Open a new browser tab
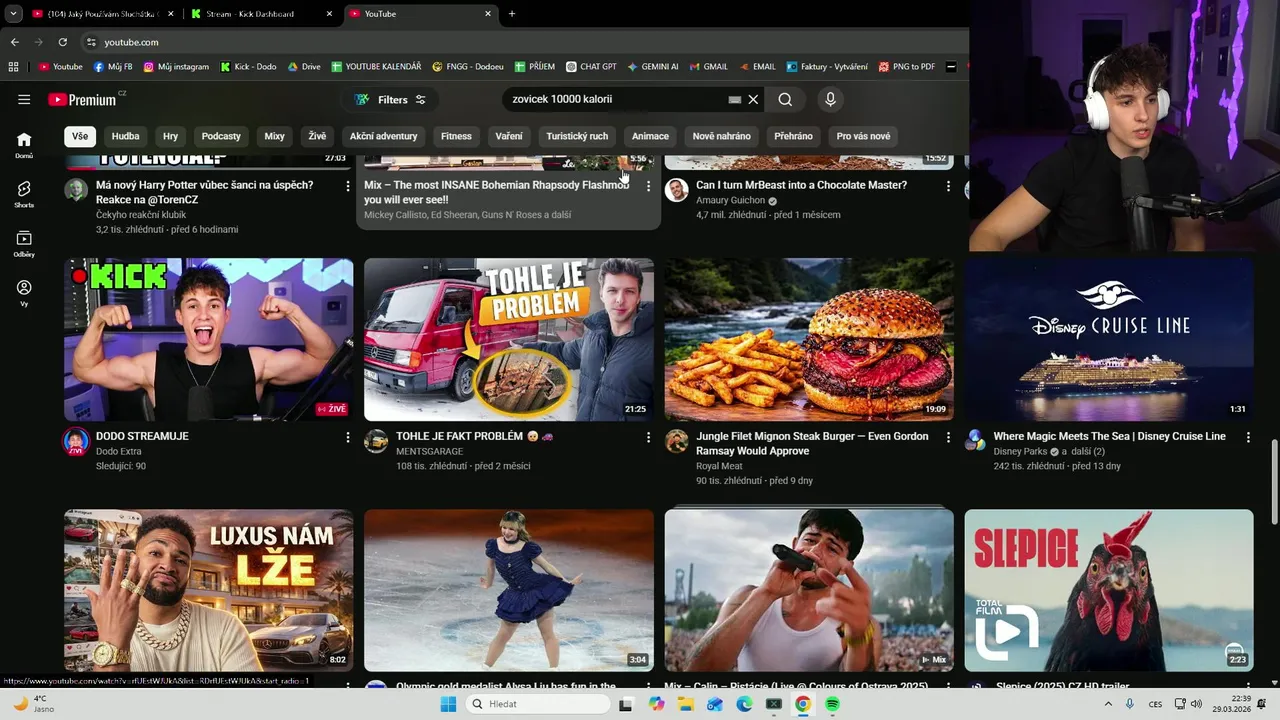Viewport: 1280px width, 720px height. 512,14
